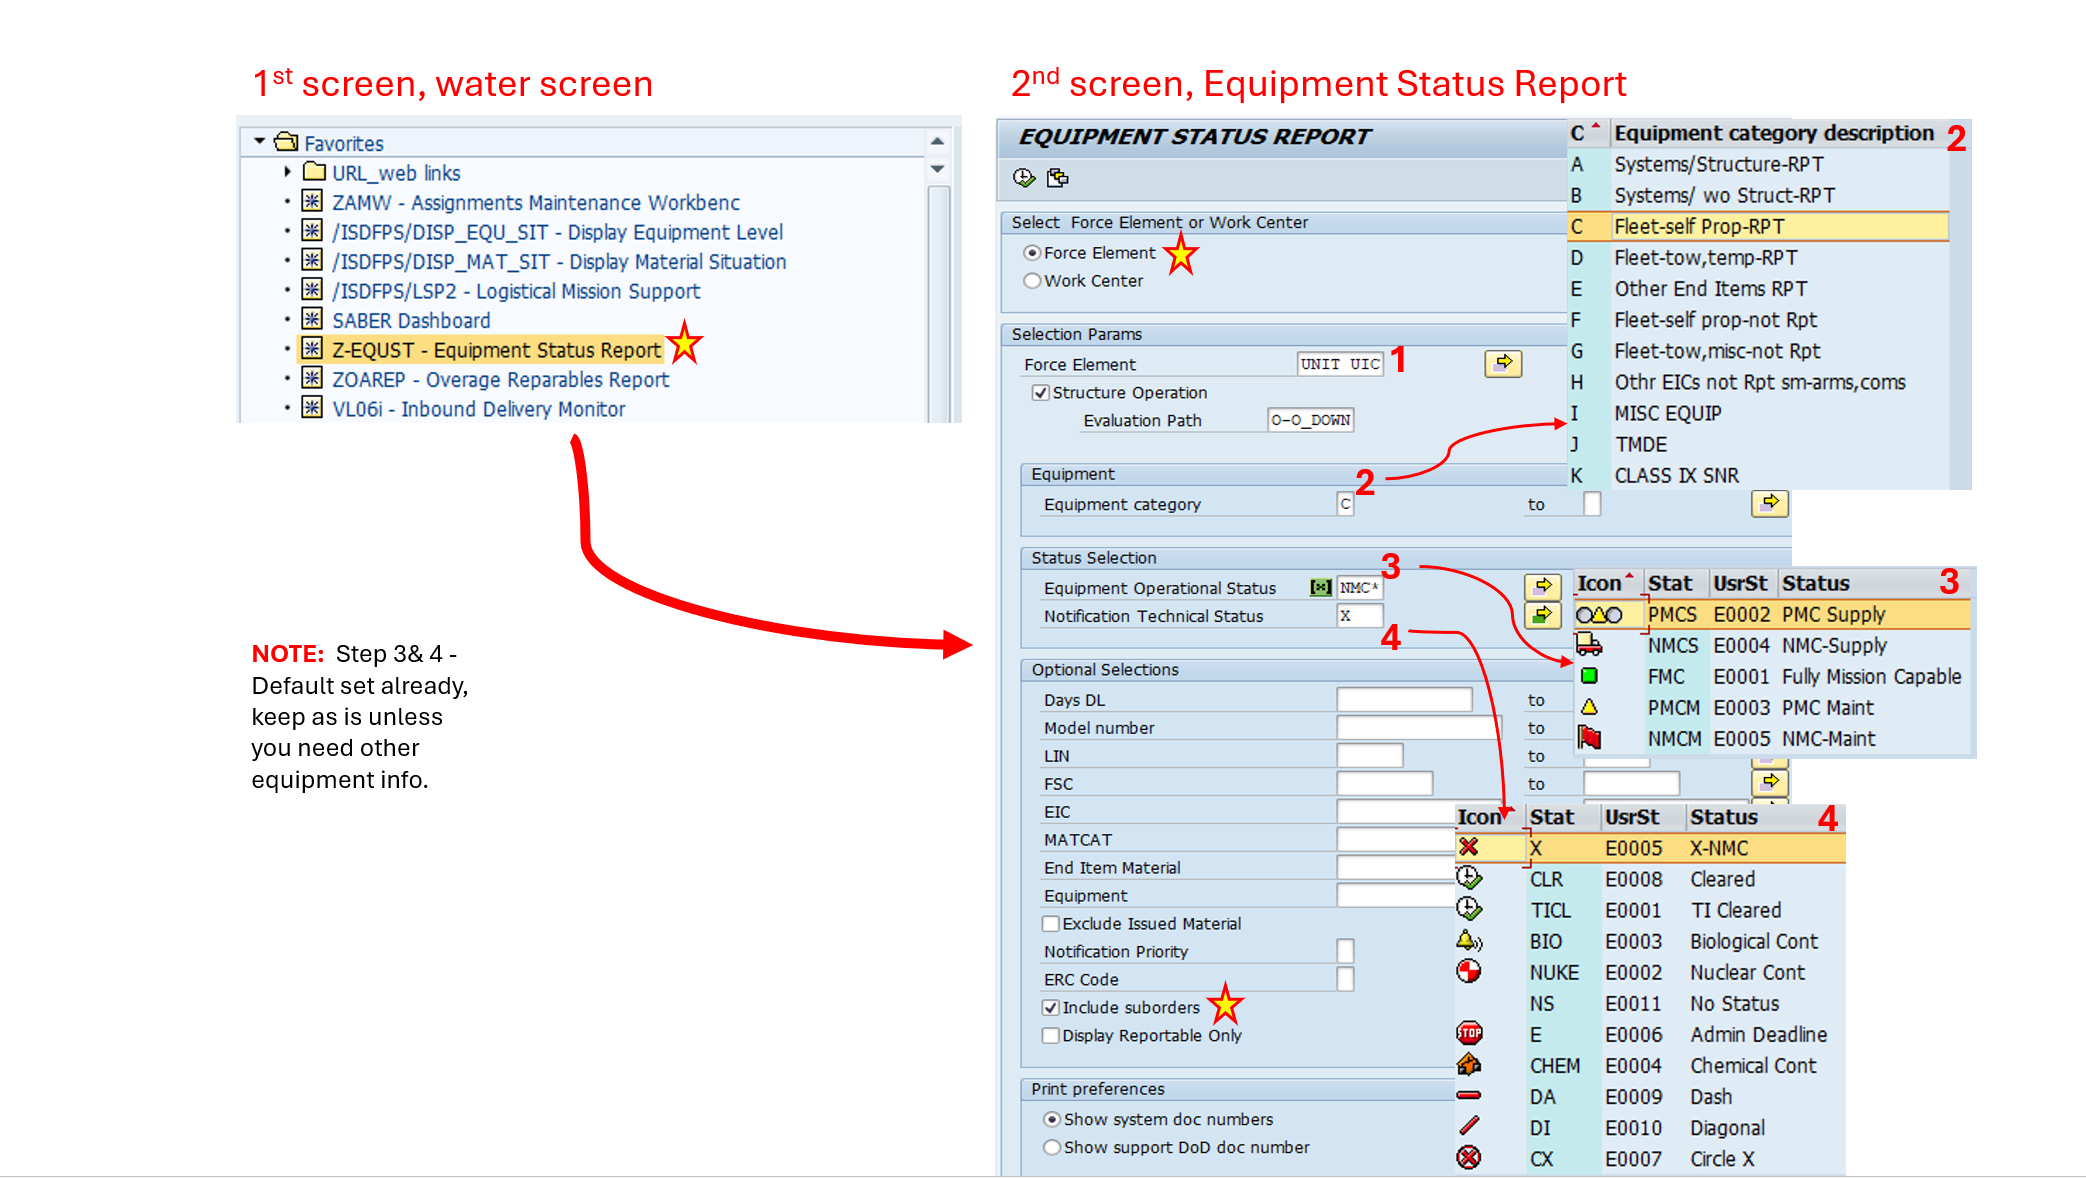The image size is (2086, 1178).
Task: Select the NUKE Nuclear Cont icon
Action: point(1469,971)
